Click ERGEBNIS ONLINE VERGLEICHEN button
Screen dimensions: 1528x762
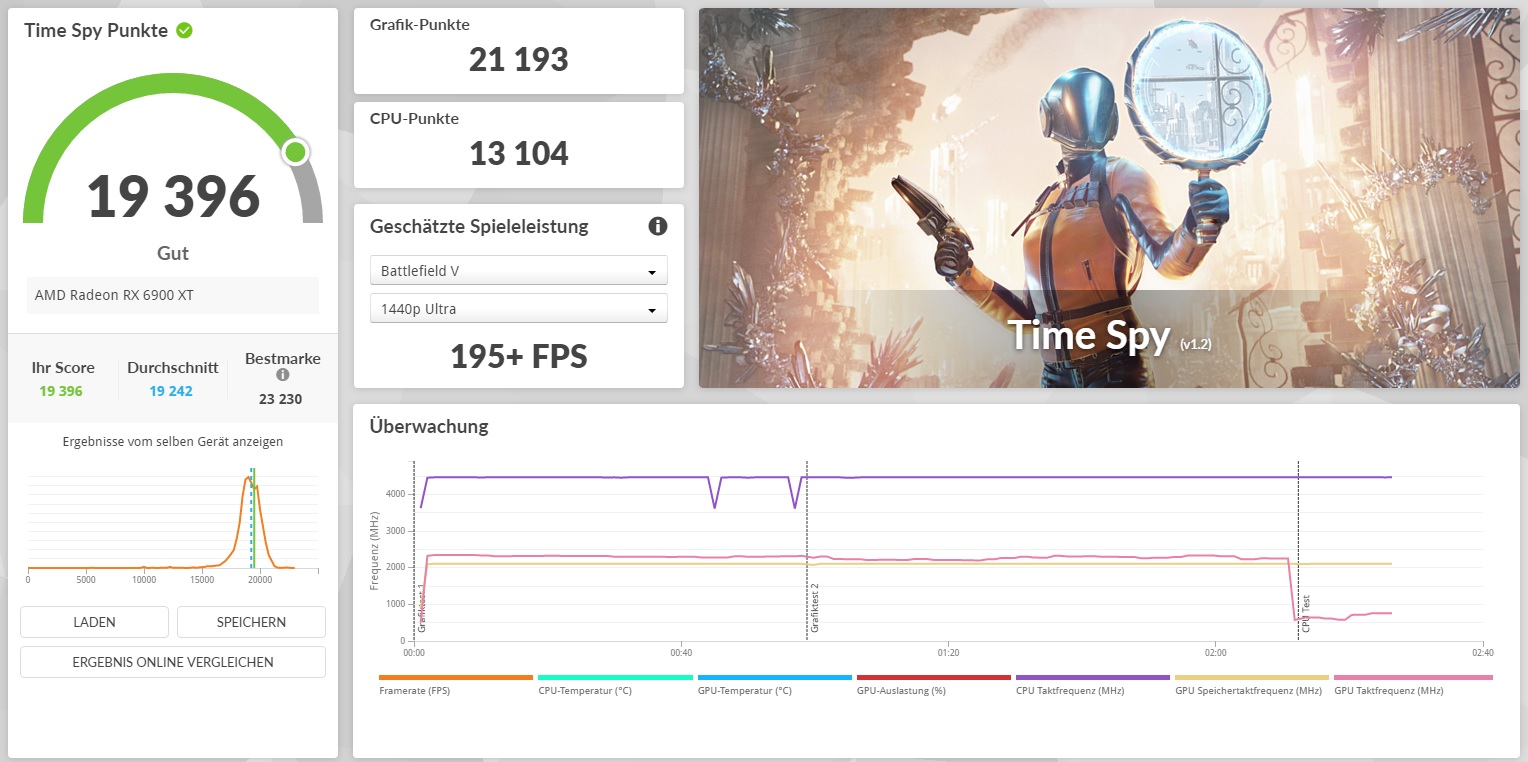point(173,662)
